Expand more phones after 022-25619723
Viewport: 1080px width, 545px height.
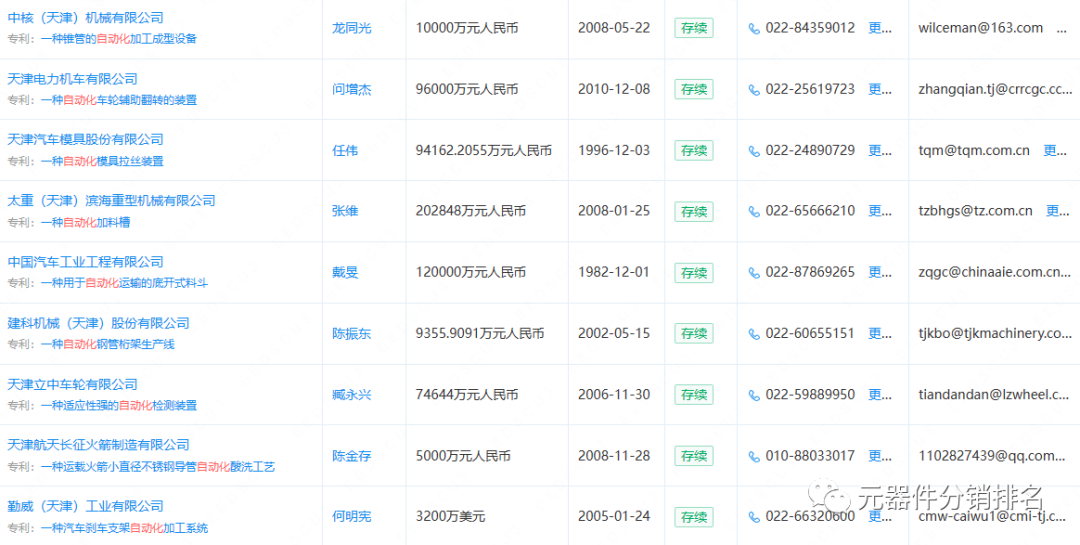(879, 90)
